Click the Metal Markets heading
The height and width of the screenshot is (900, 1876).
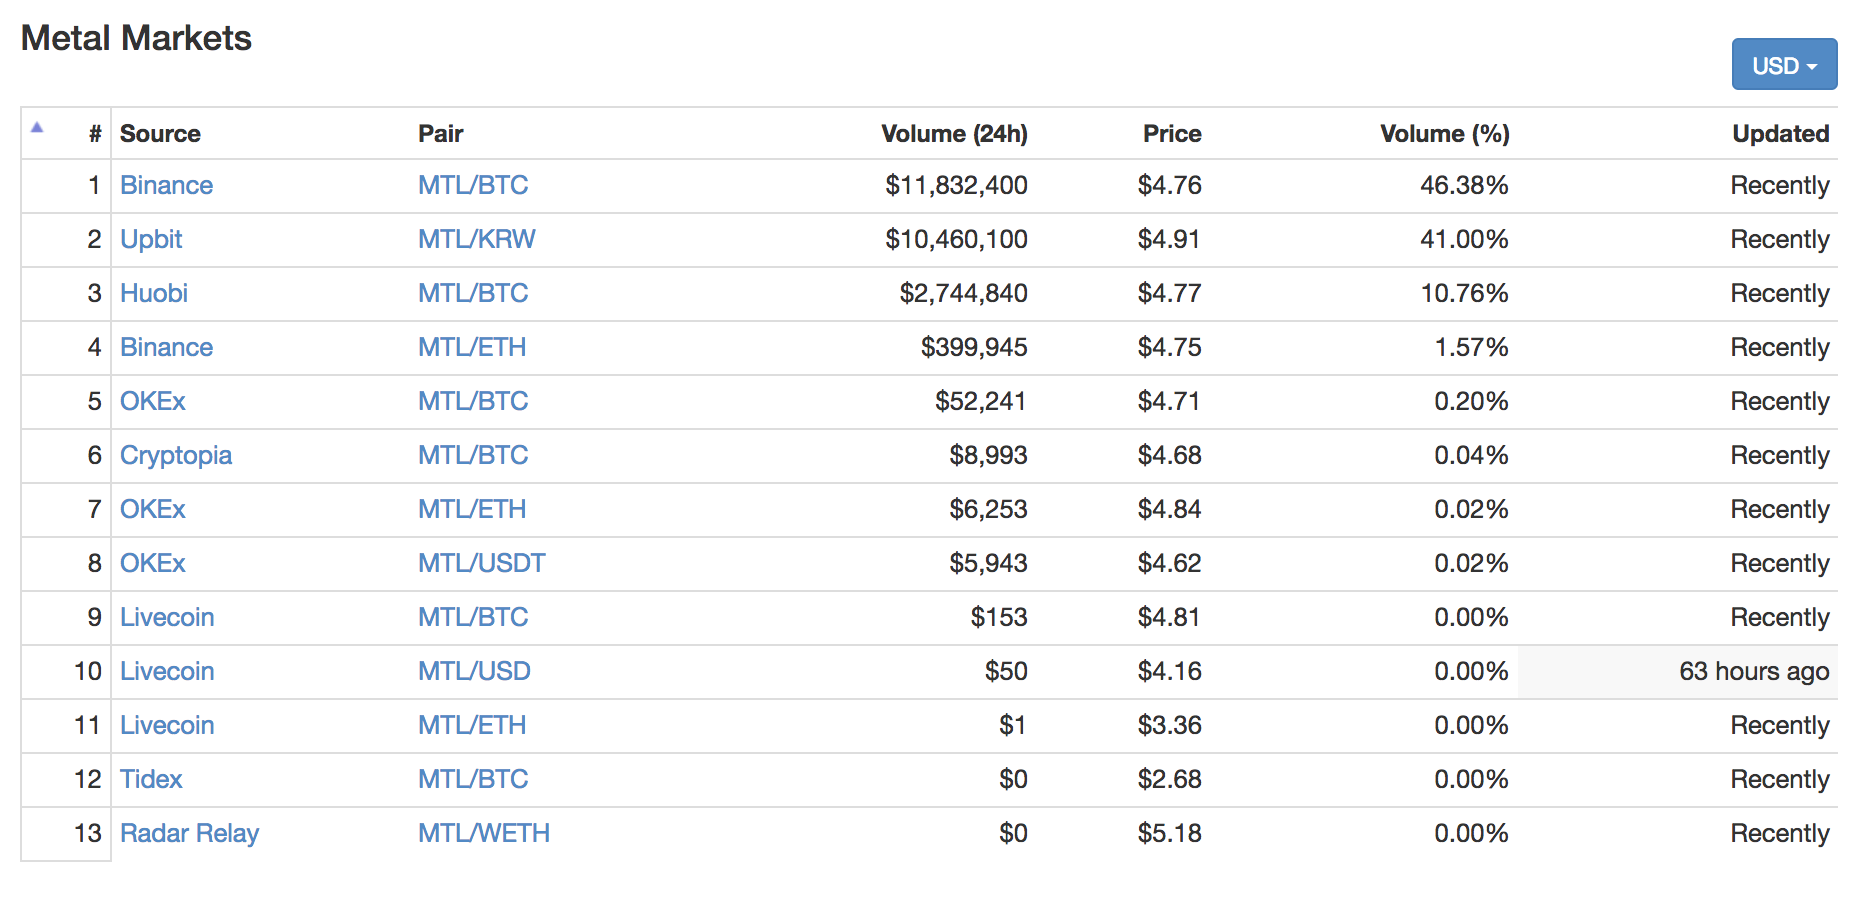tap(136, 38)
